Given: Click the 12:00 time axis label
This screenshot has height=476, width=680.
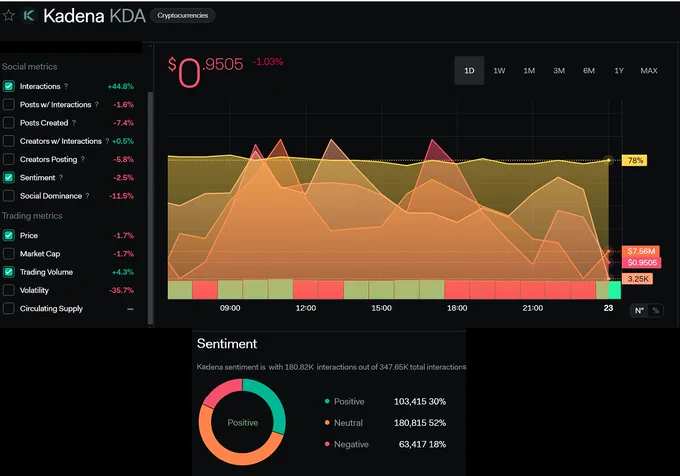Looking at the screenshot, I should [x=306, y=308].
